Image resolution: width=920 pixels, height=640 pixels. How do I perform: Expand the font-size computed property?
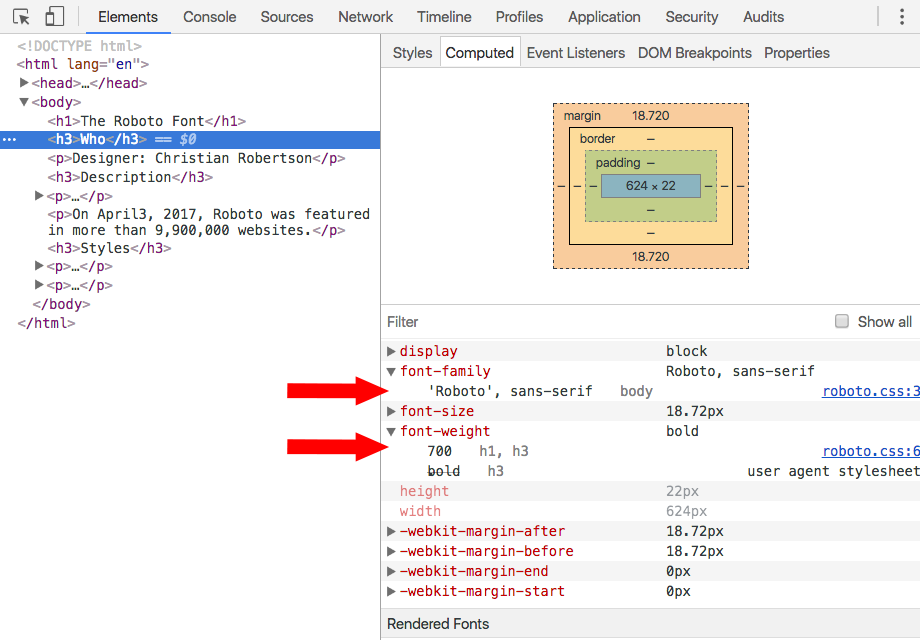[391, 411]
